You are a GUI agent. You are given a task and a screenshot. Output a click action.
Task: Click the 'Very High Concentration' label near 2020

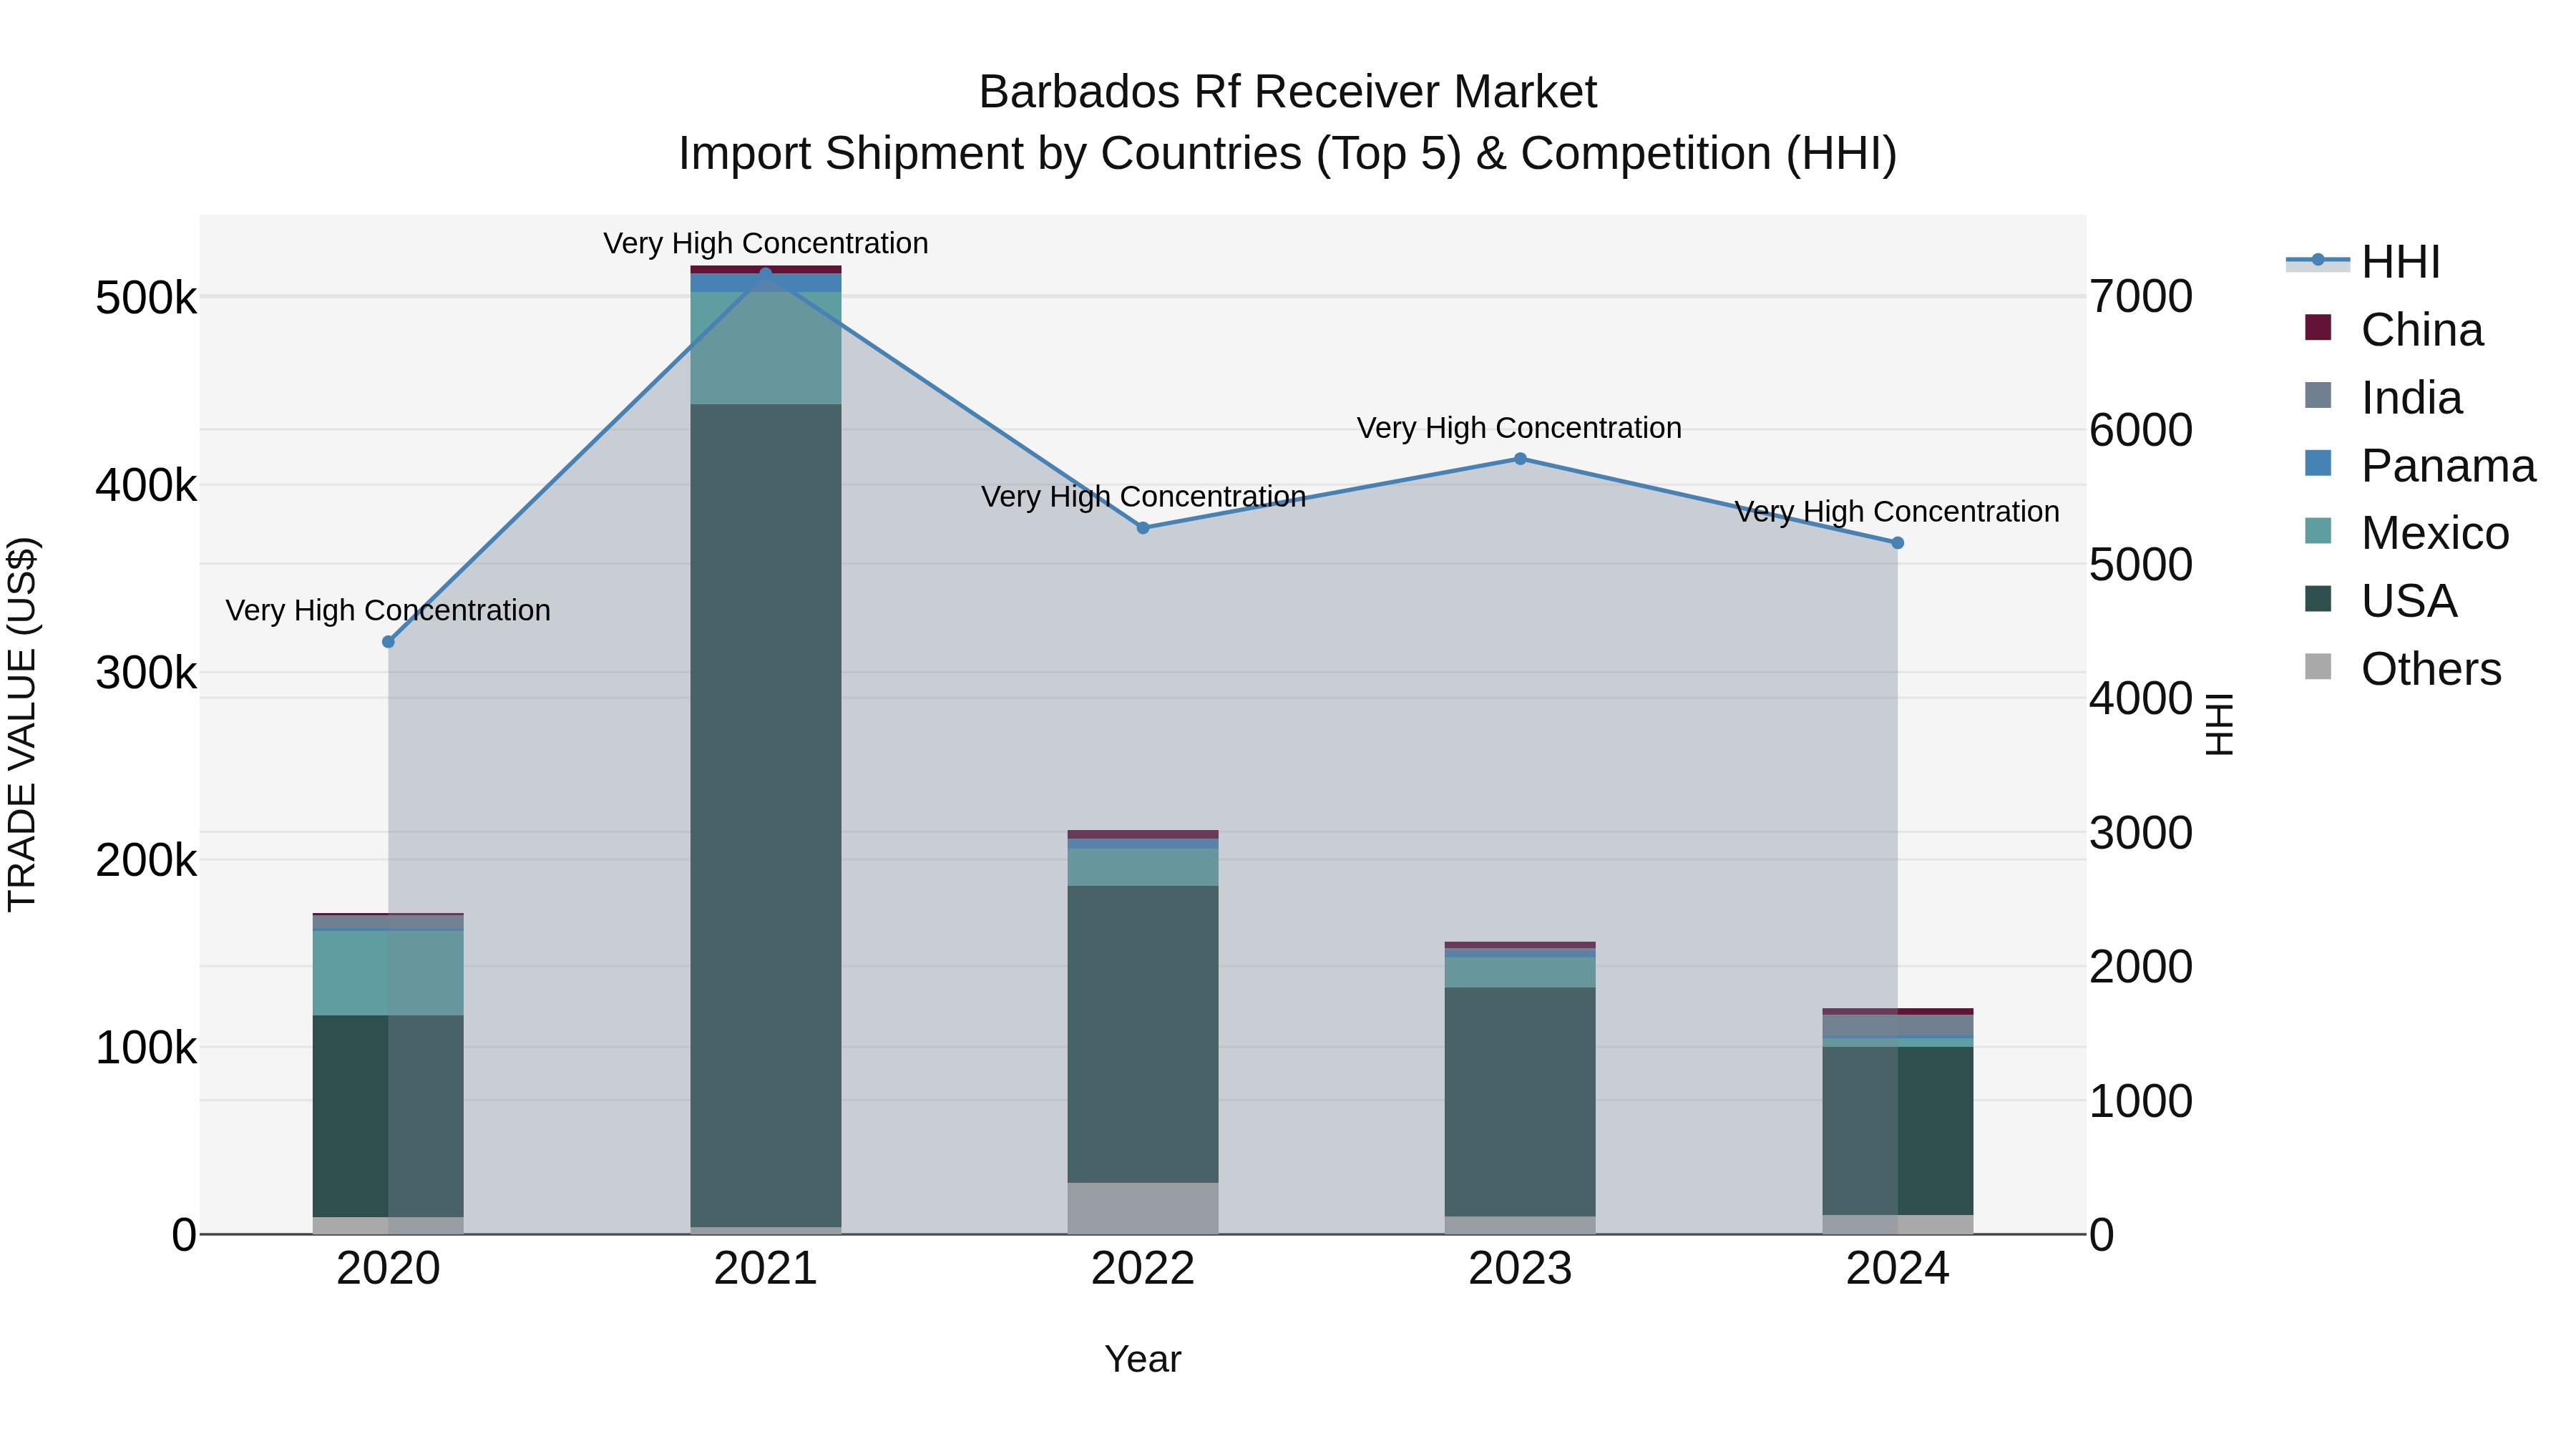pyautogui.click(x=388, y=611)
